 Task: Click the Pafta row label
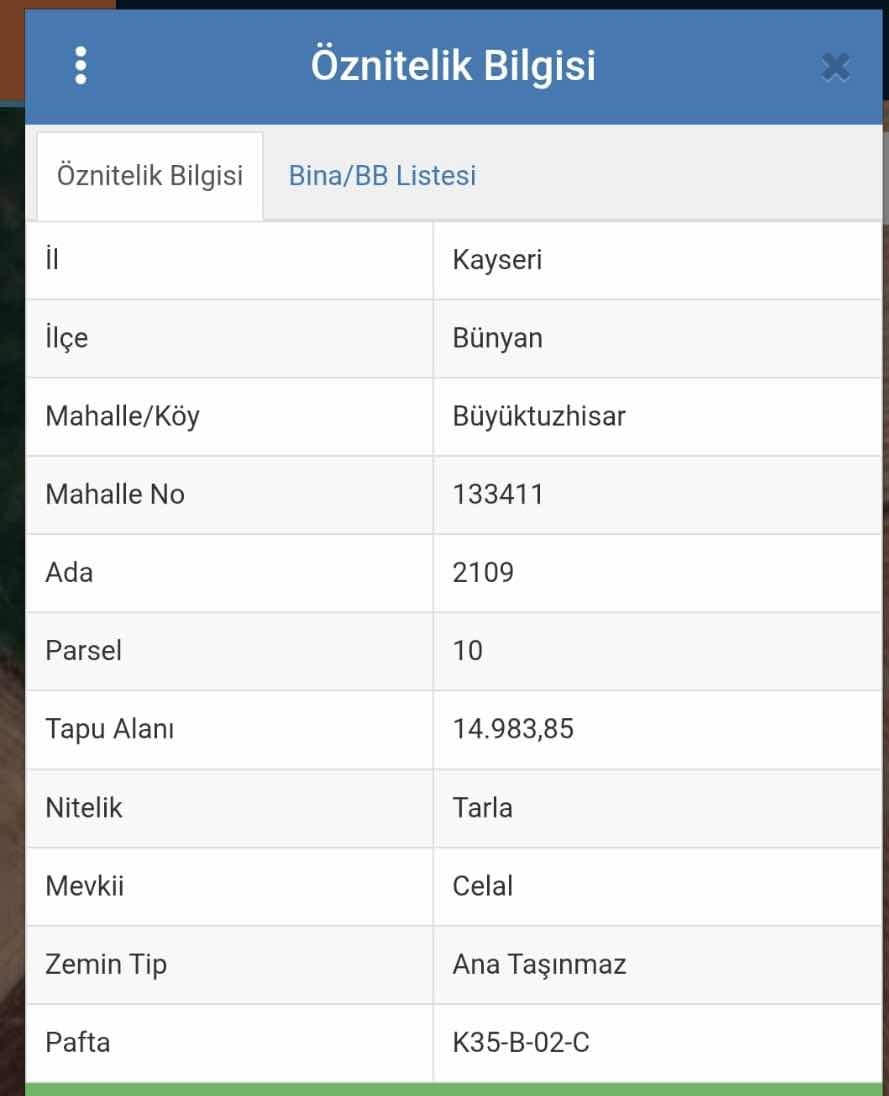pyautogui.click(x=78, y=1043)
